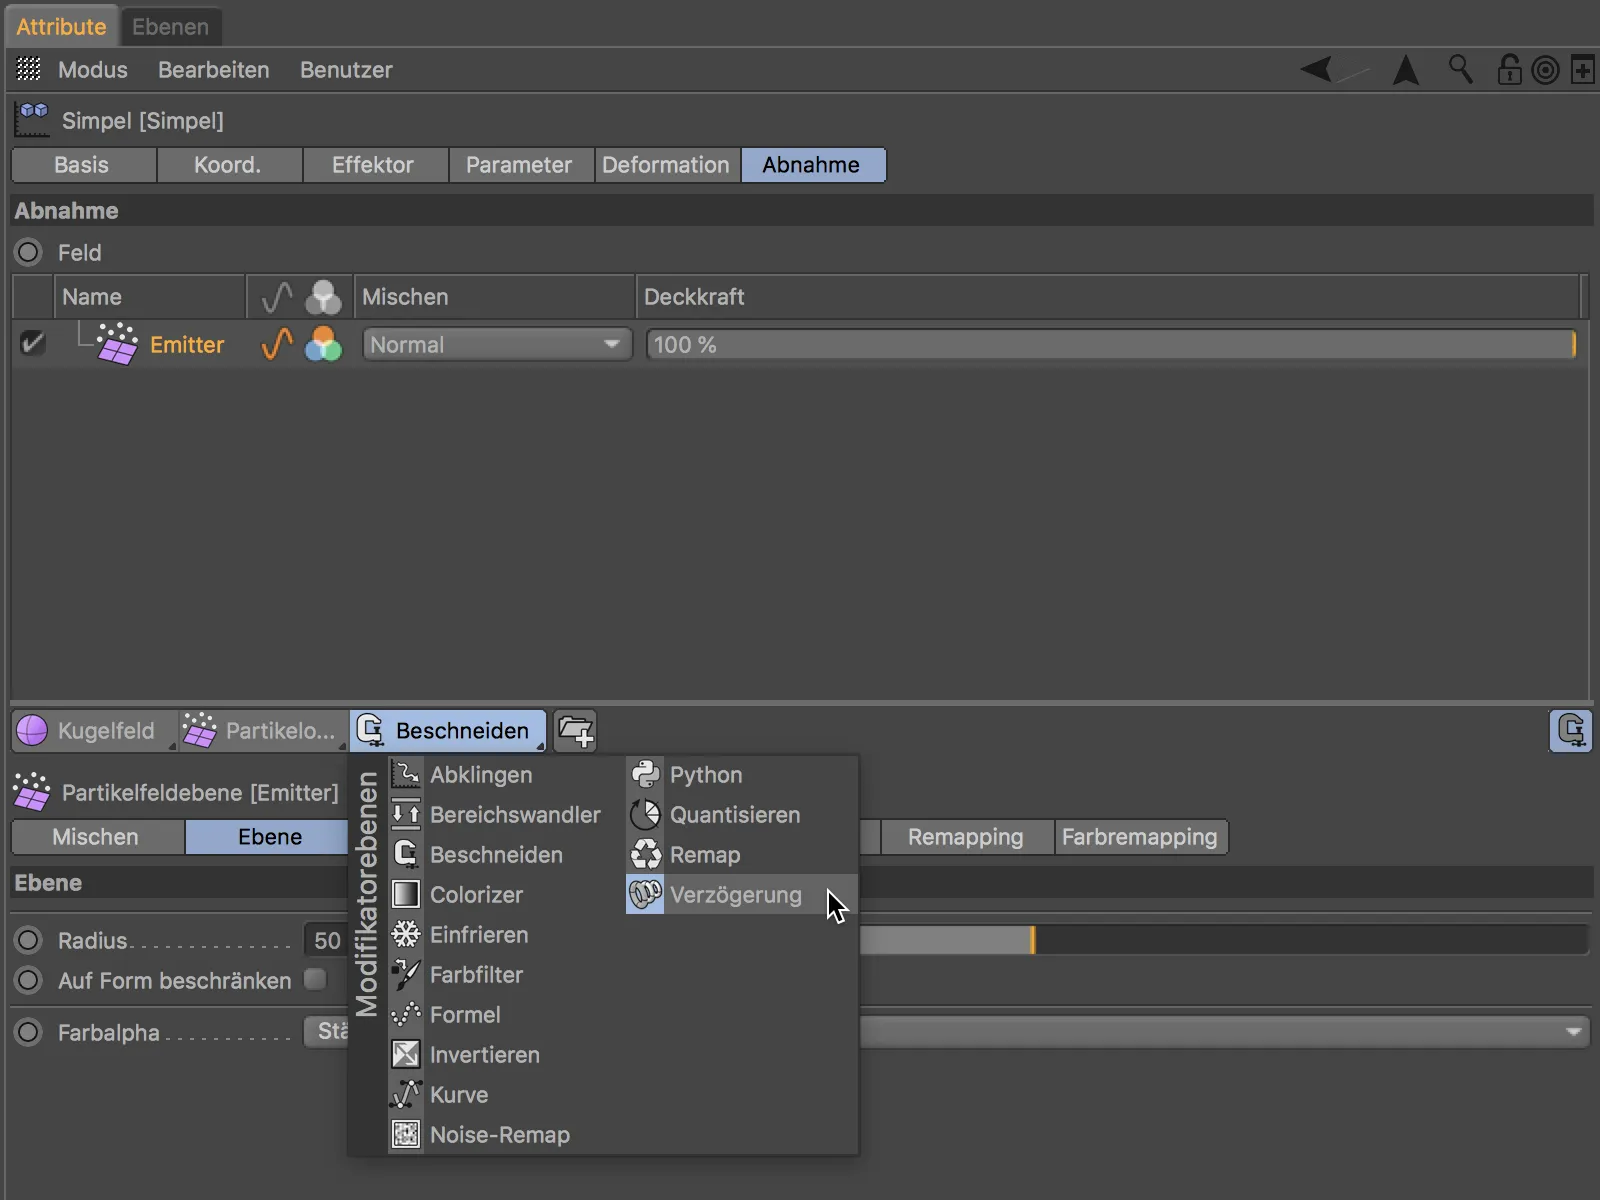Toggle the Farbalpha animation circle
The height and width of the screenshot is (1200, 1600).
29,1032
